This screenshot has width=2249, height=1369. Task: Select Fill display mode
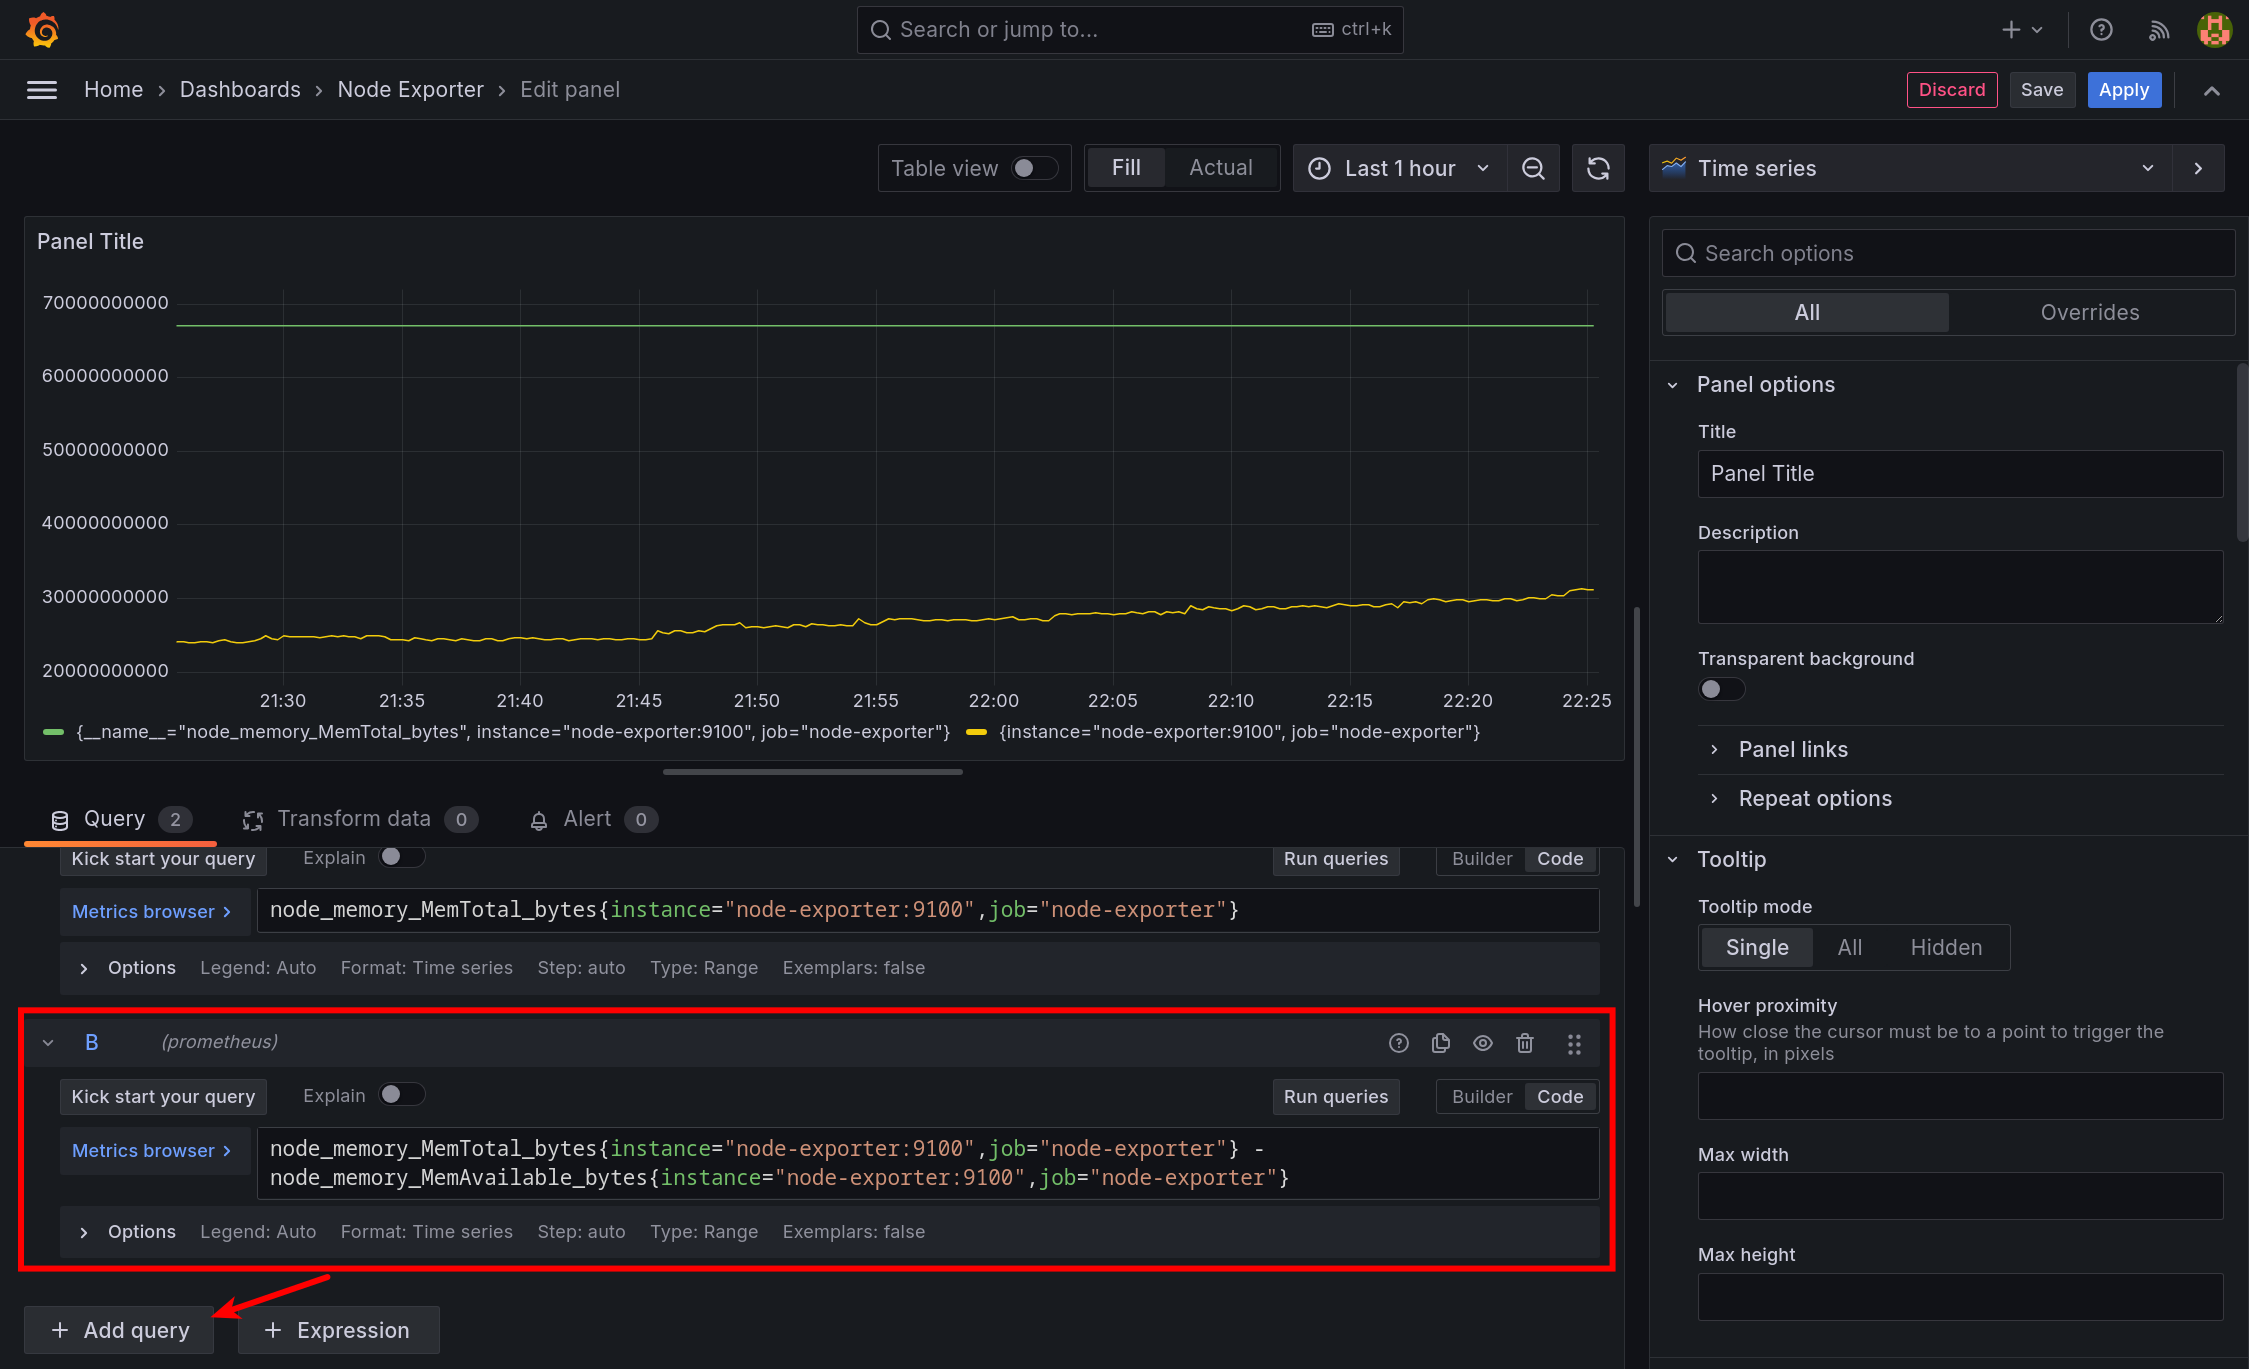(x=1126, y=167)
